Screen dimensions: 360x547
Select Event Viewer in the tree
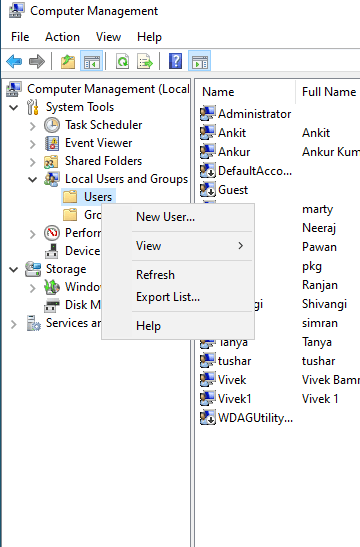point(98,143)
